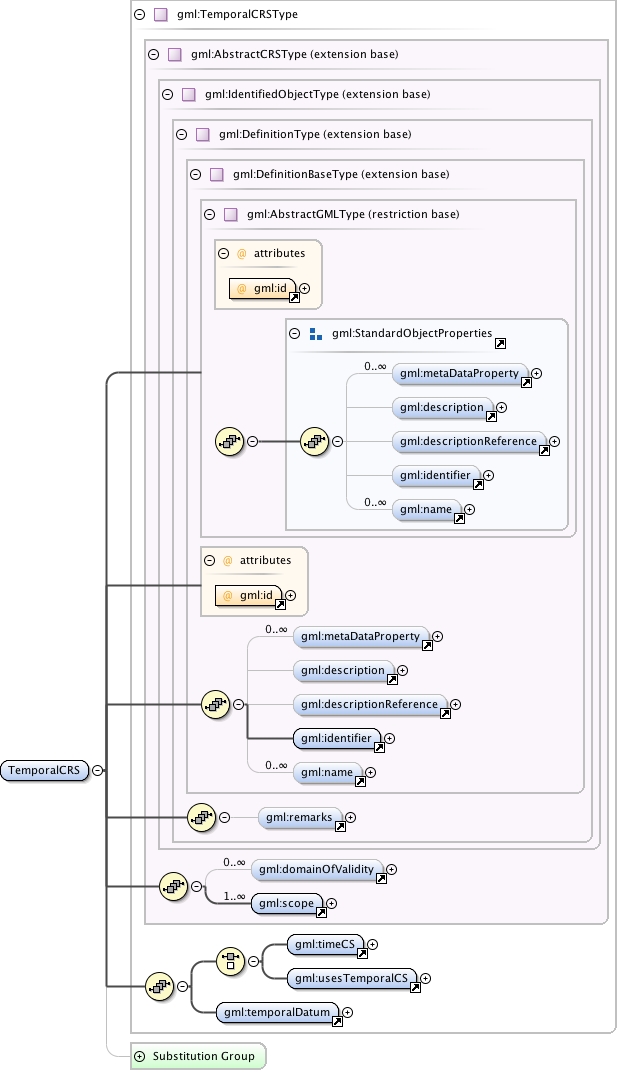Click the reference arrow on gml:StandardObjectProperties
Image resolution: width=618 pixels, height=1073 pixels.
click(x=500, y=344)
